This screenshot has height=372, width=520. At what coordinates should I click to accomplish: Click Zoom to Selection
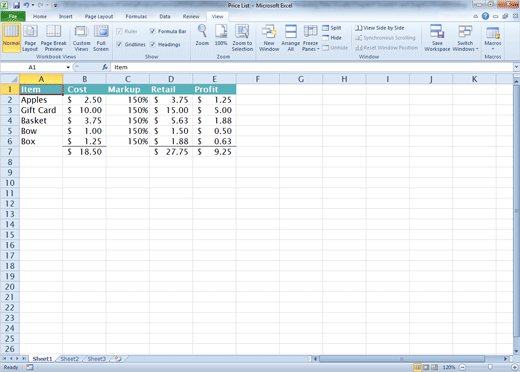(242, 38)
